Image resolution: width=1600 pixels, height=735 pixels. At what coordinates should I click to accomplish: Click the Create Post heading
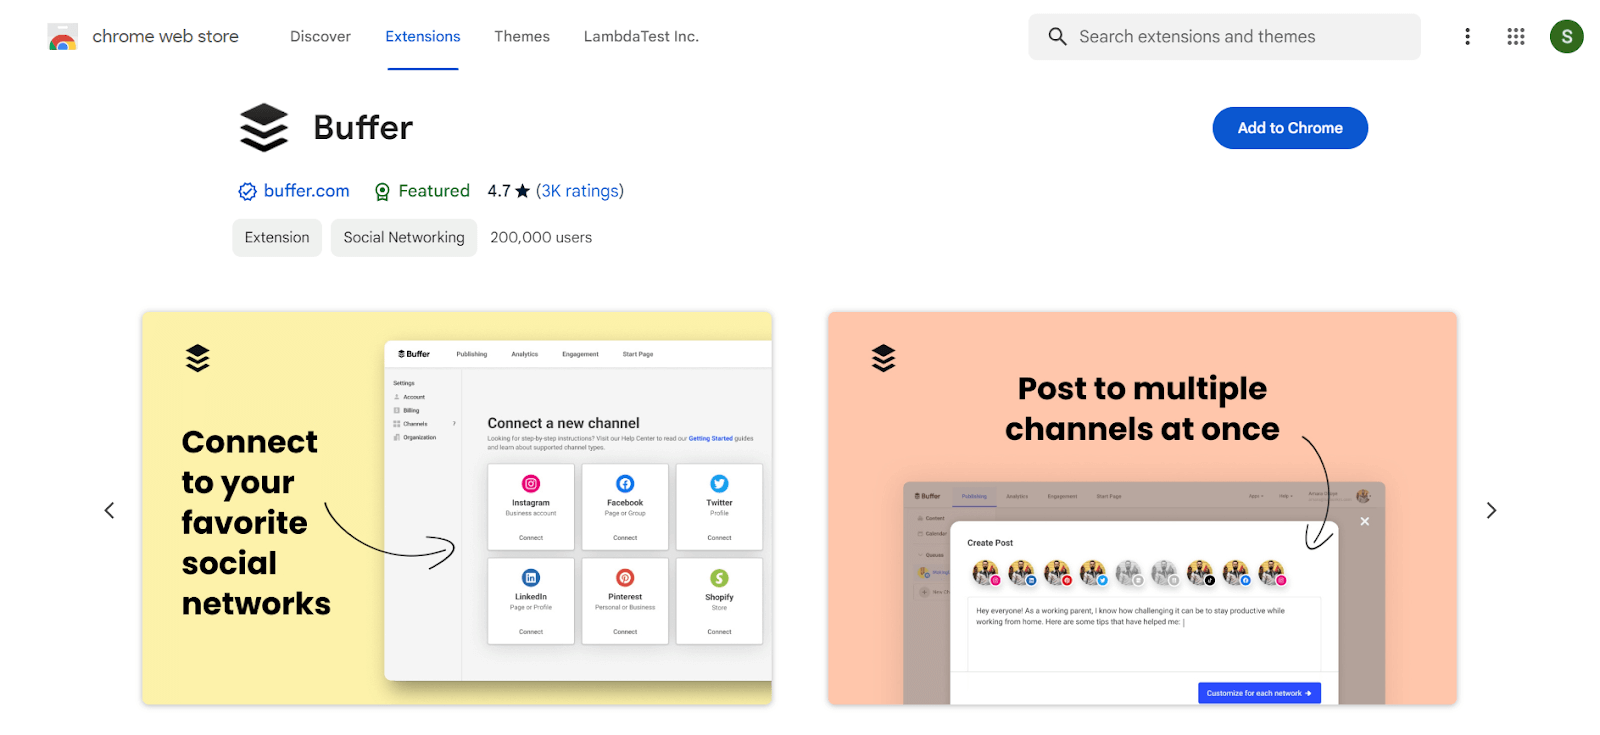[990, 543]
